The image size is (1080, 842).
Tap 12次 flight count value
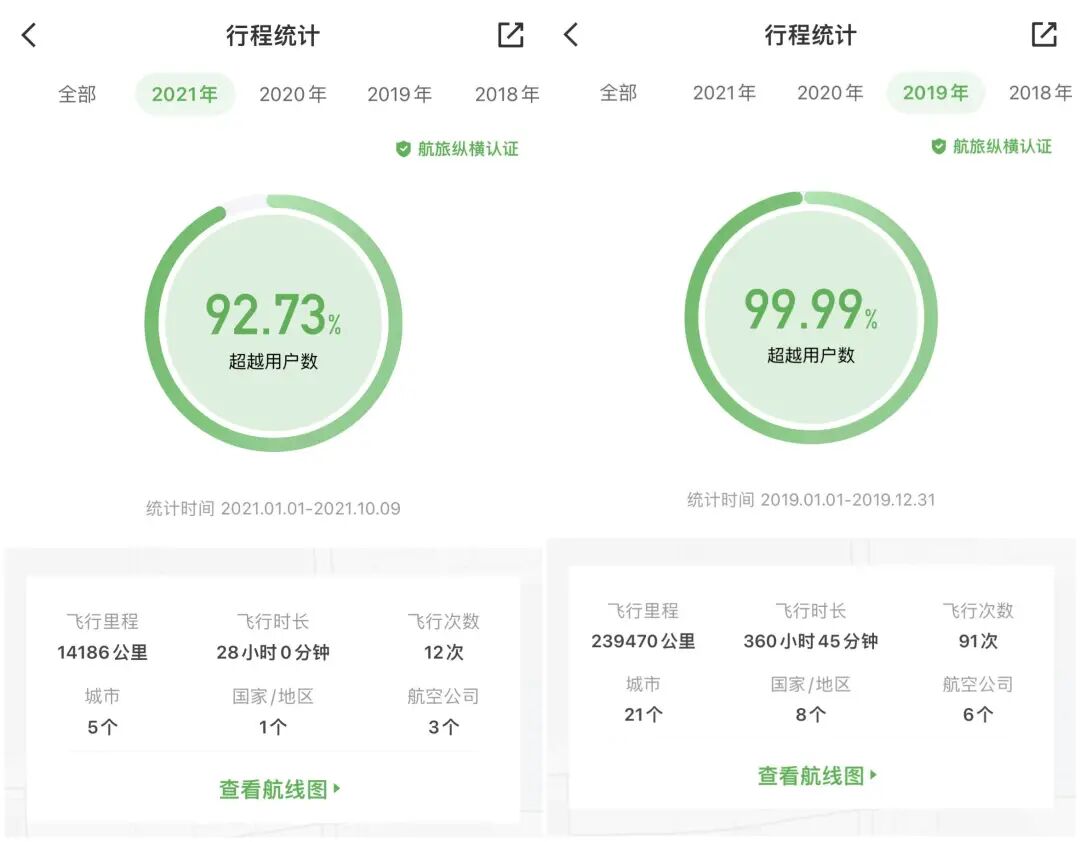pos(444,652)
